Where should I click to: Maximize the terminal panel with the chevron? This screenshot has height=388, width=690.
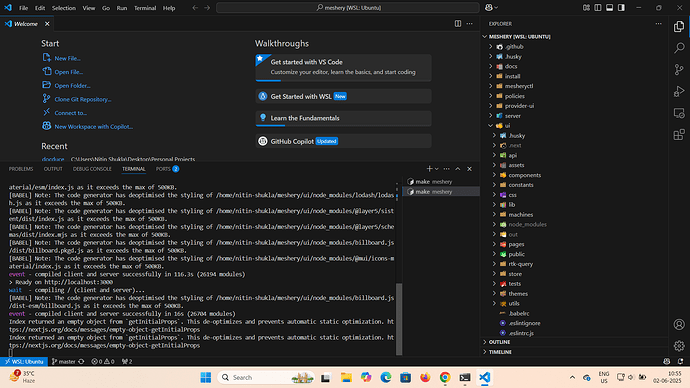pyautogui.click(x=458, y=169)
